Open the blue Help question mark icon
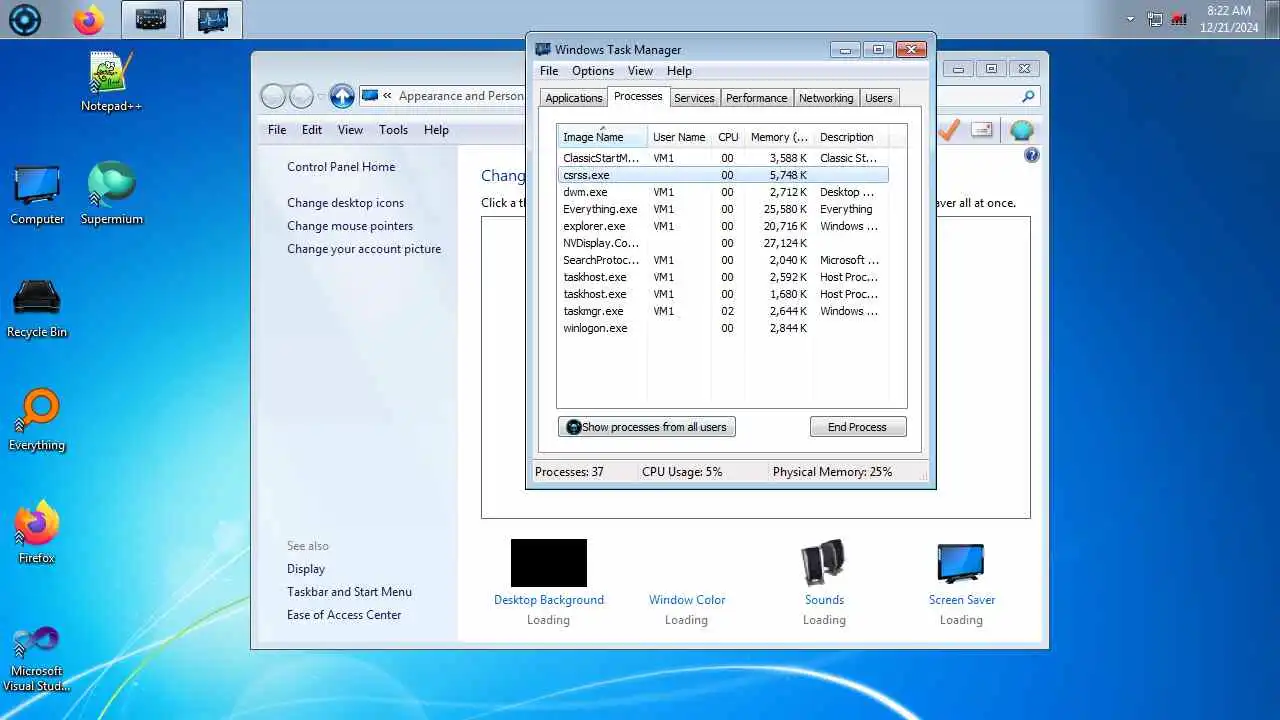Screen dimensions: 1280x720 [1032, 155]
